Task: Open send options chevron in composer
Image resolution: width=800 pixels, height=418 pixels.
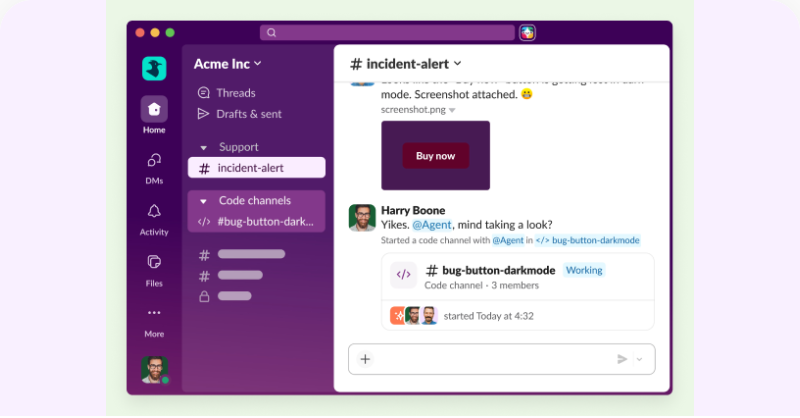Action: 639,359
